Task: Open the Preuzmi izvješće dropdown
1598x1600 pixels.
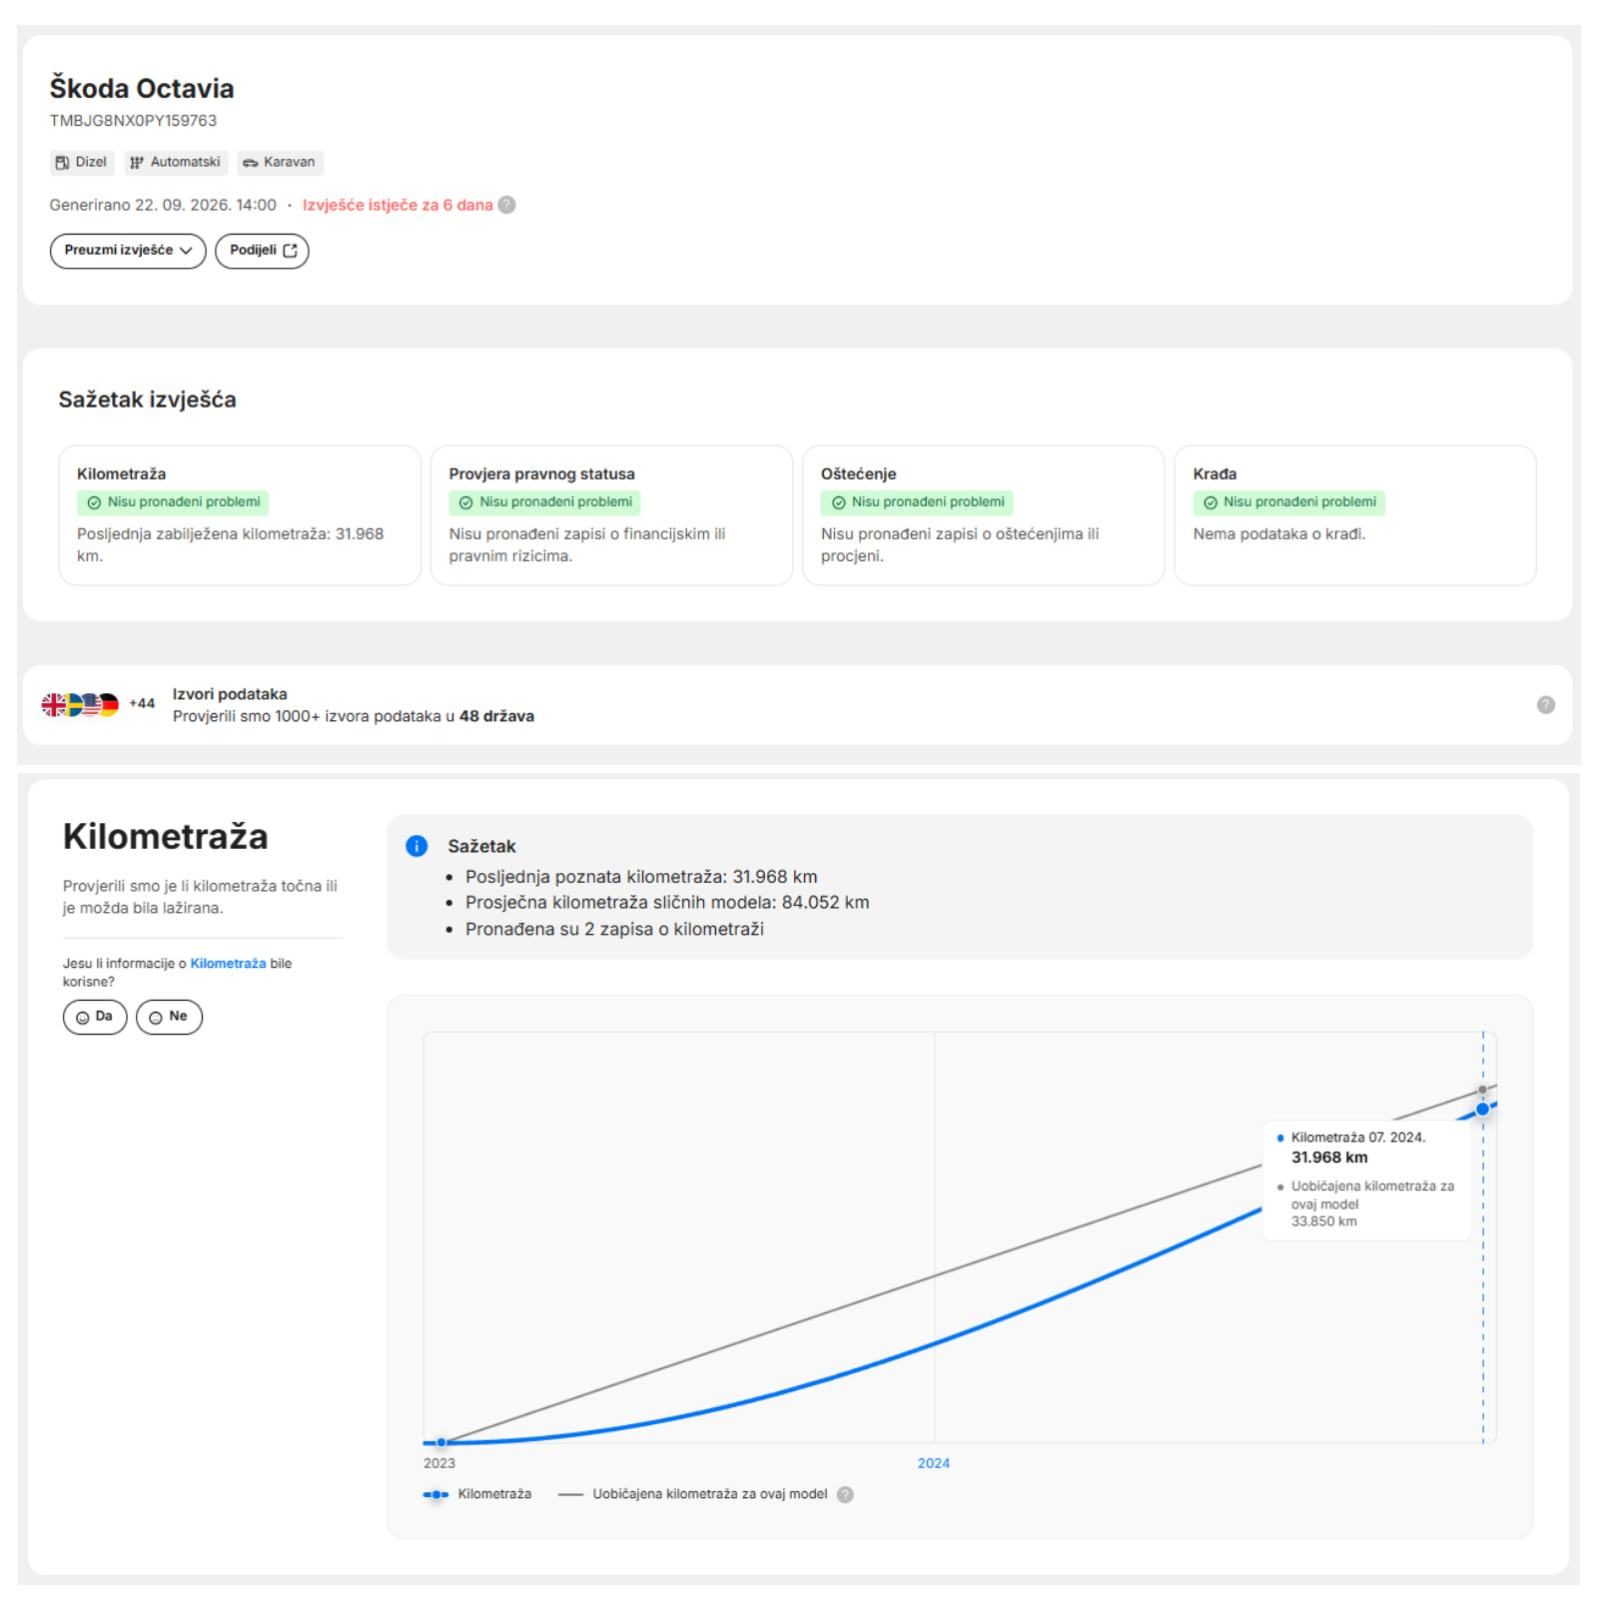Action: (128, 250)
